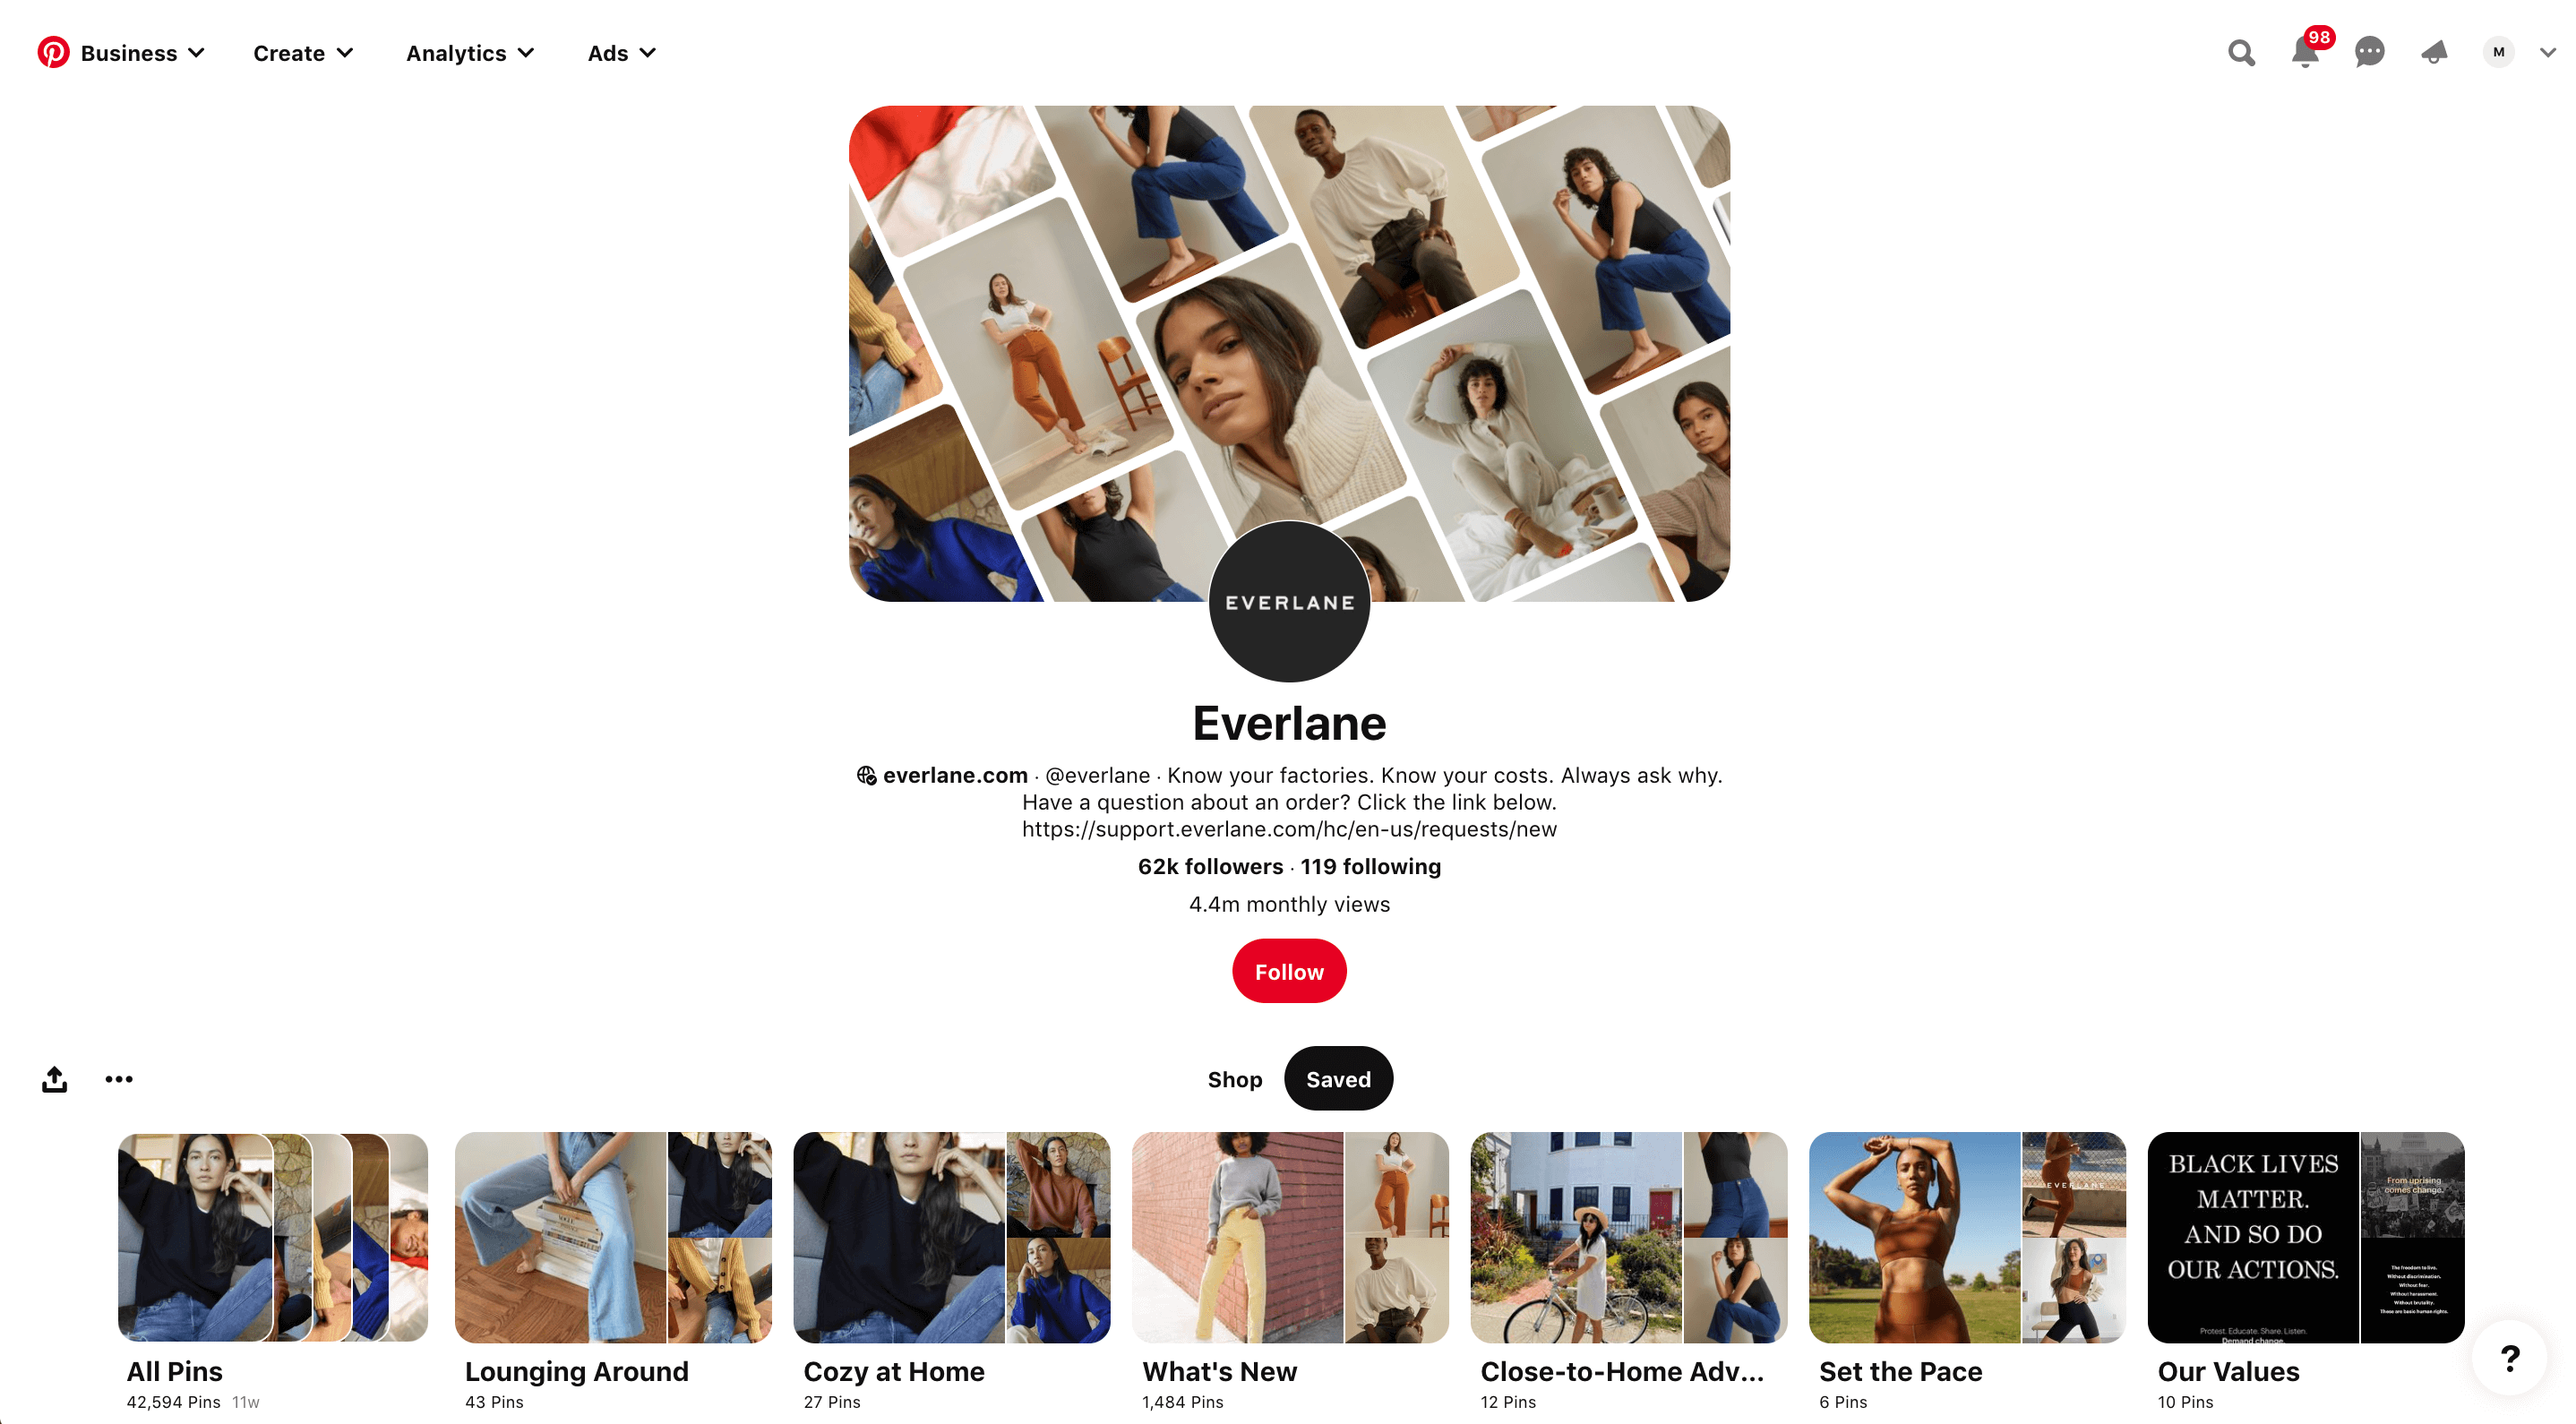Click the notifications bell icon
Screen dimensions: 2576x1424
click(x=2303, y=53)
